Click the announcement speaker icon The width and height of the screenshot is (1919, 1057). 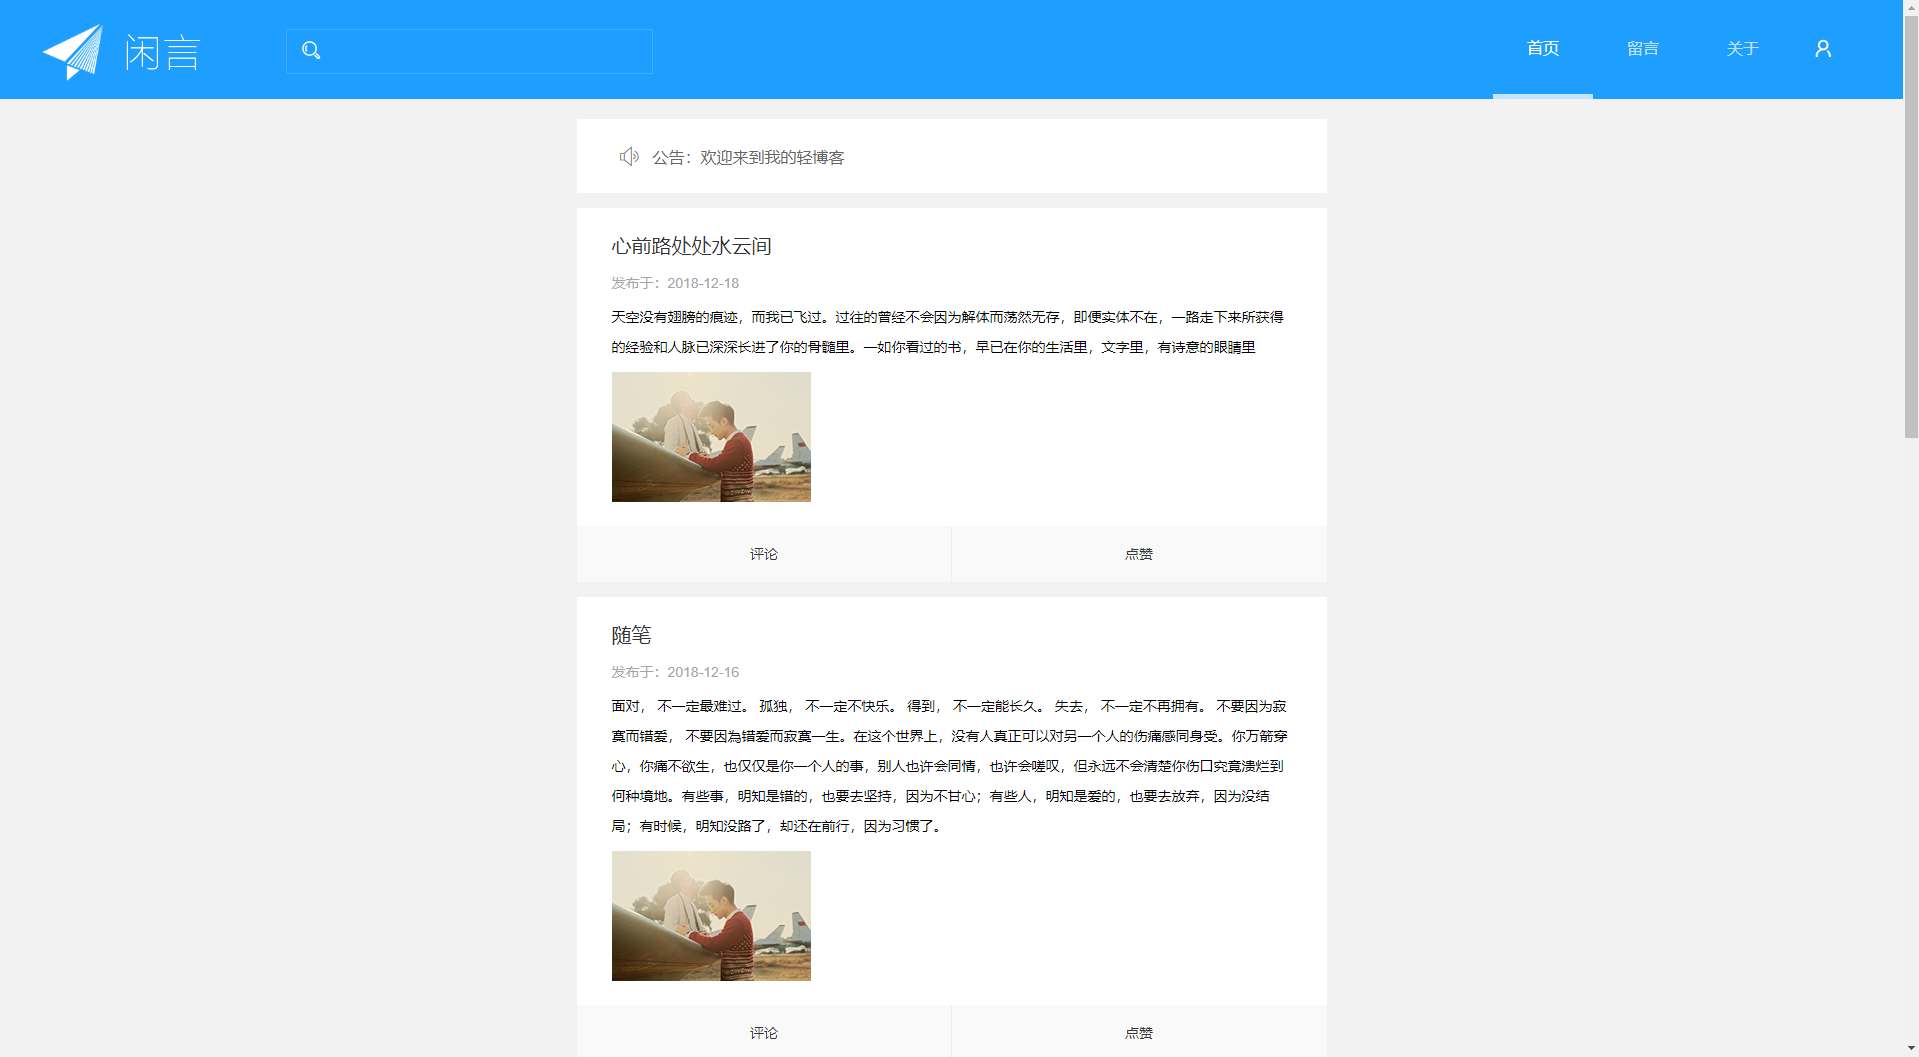pyautogui.click(x=628, y=156)
